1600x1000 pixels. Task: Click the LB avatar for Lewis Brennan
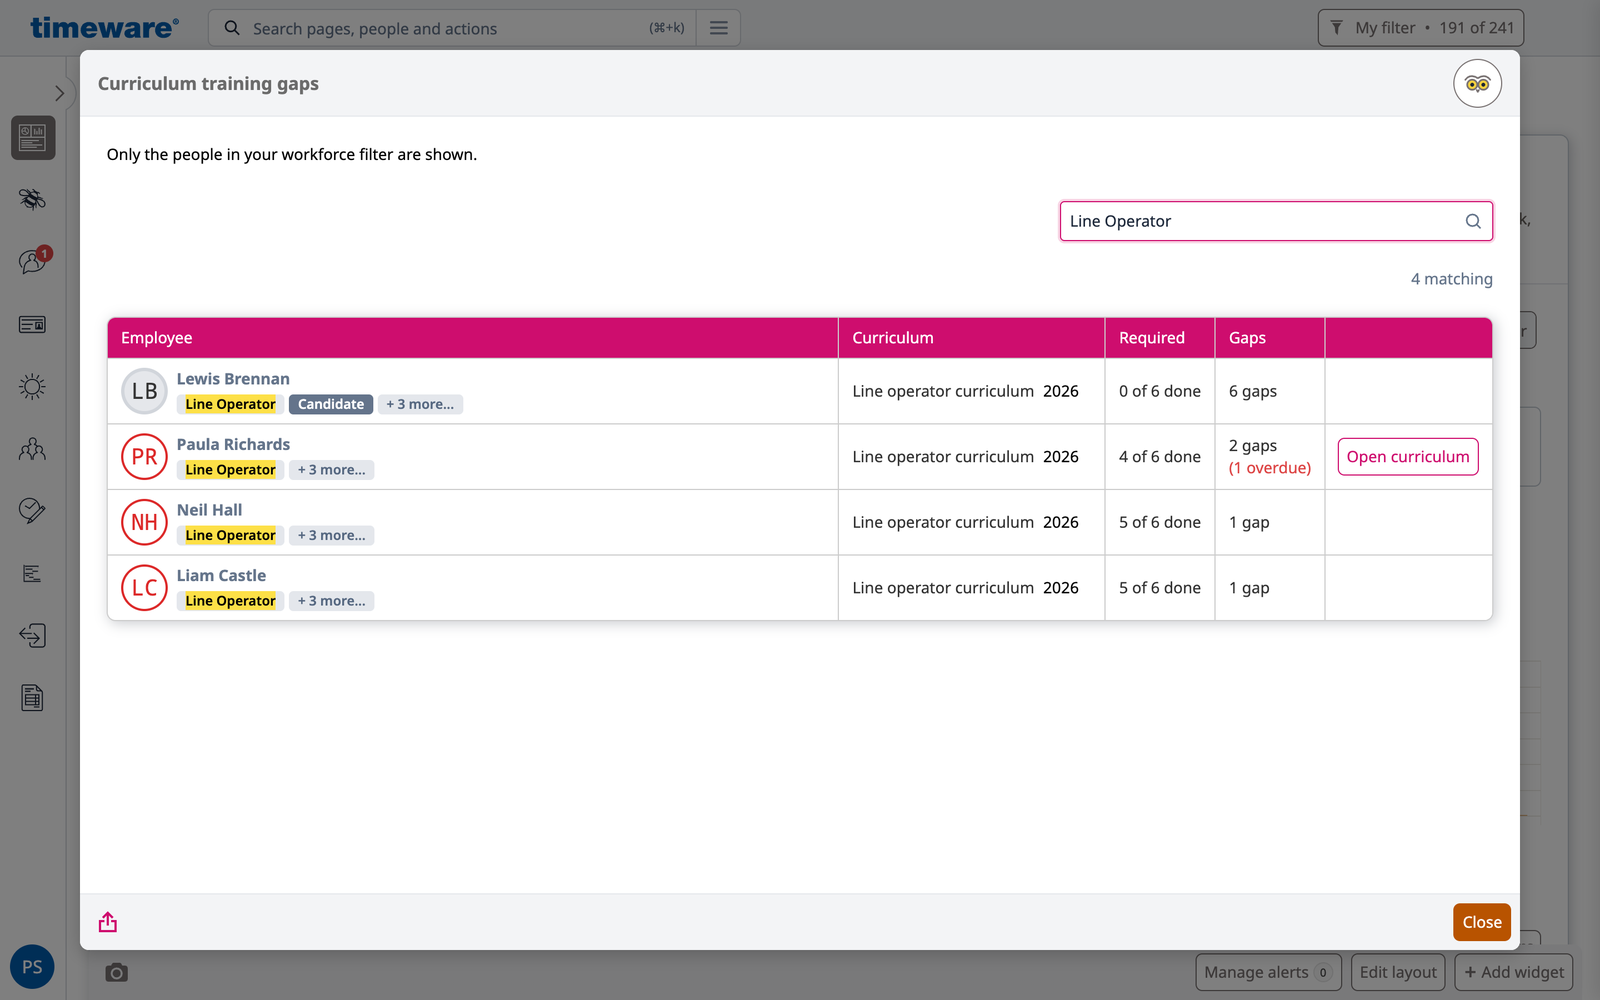tap(144, 391)
